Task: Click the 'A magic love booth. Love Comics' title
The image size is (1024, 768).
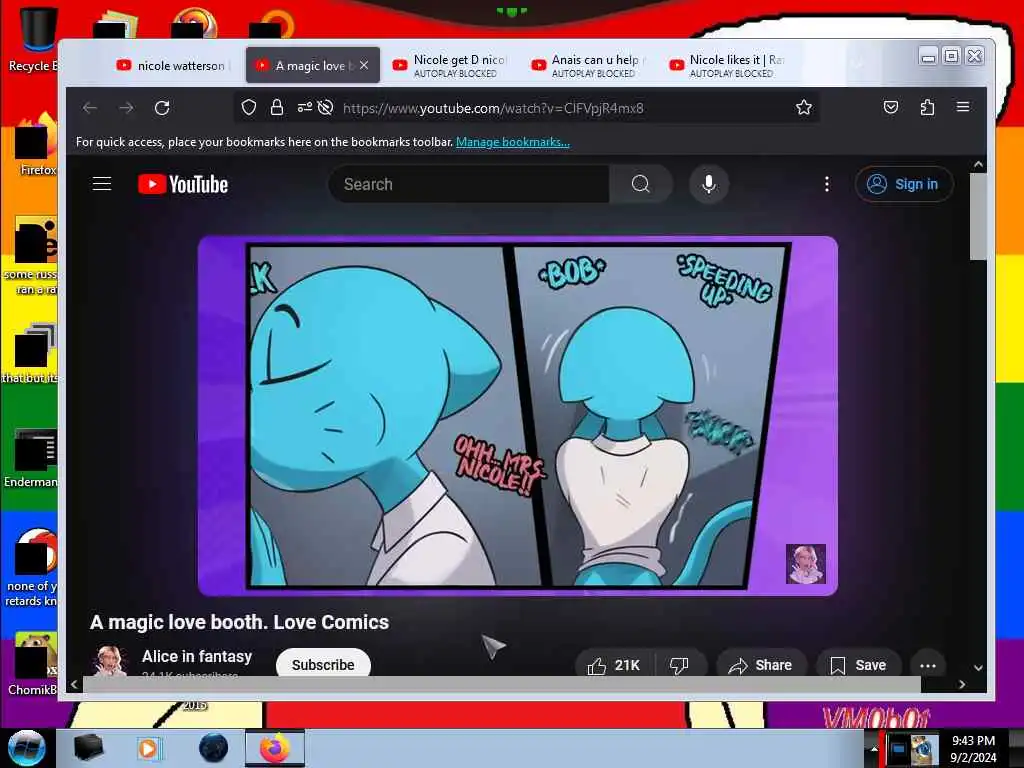Action: click(239, 622)
